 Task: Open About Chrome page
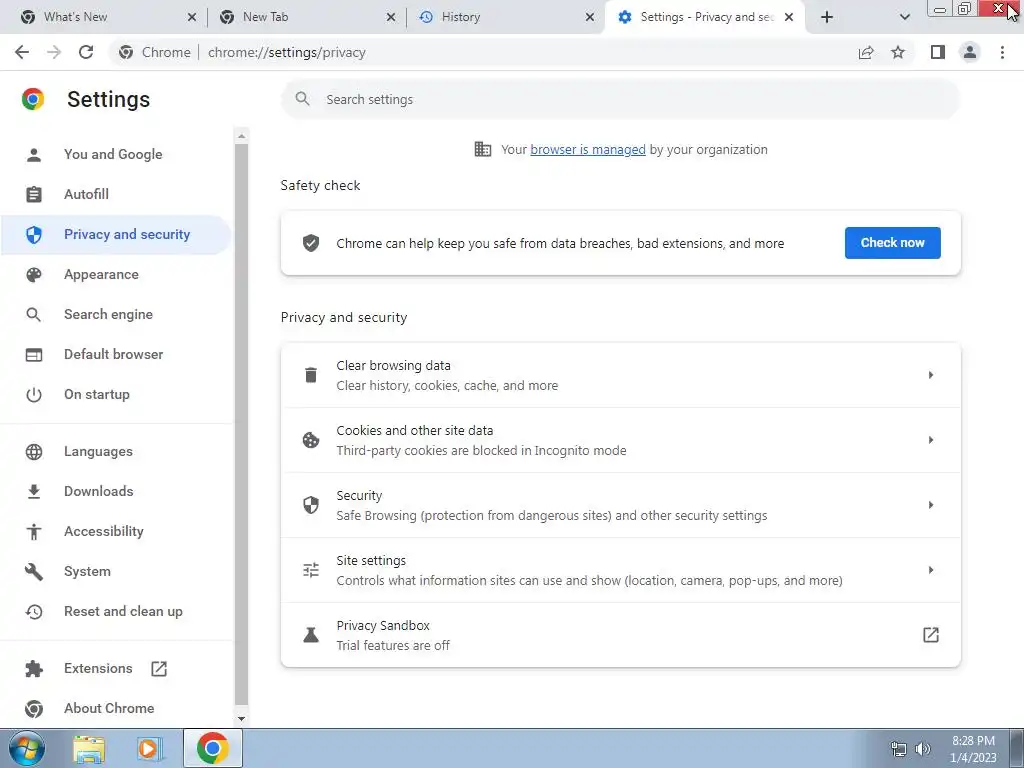[x=116, y=709]
